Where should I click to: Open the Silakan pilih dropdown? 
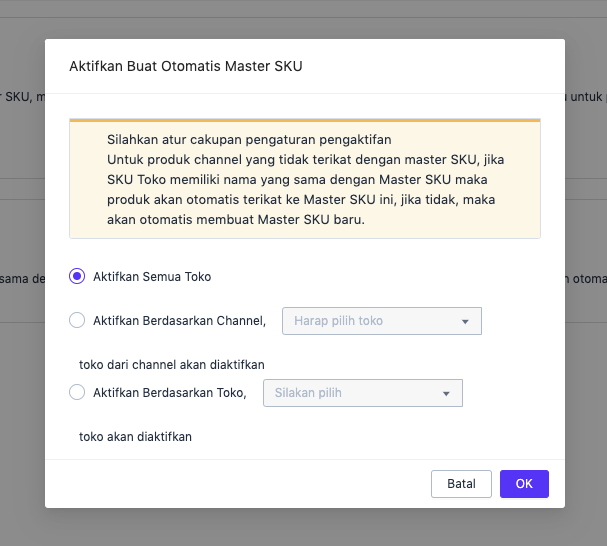363,393
